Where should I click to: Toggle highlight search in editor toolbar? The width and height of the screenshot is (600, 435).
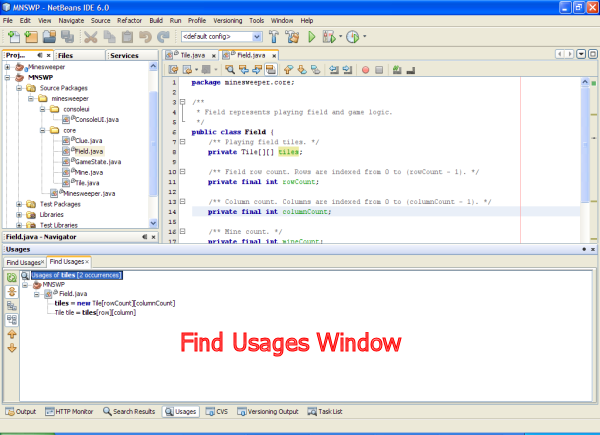(271, 70)
